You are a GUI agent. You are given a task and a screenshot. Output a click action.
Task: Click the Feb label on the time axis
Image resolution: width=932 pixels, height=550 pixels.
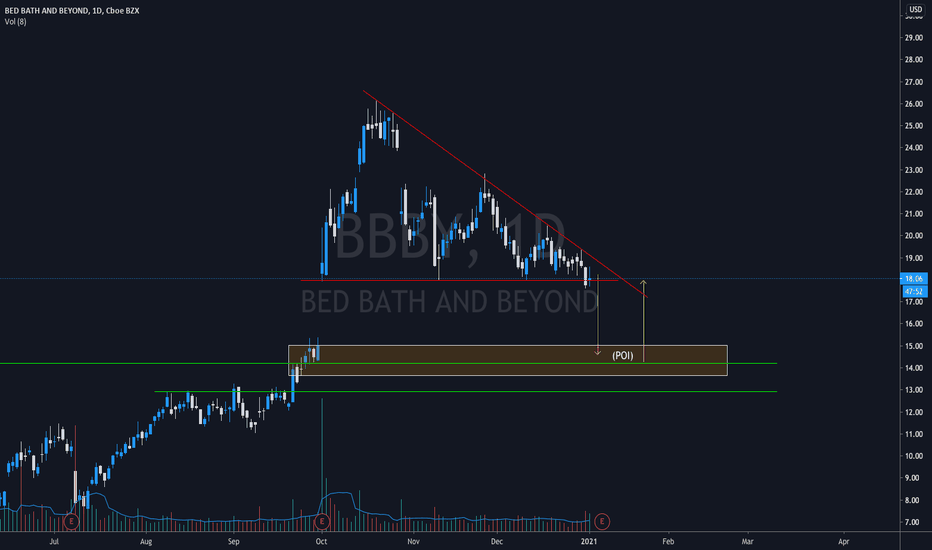[x=668, y=541]
